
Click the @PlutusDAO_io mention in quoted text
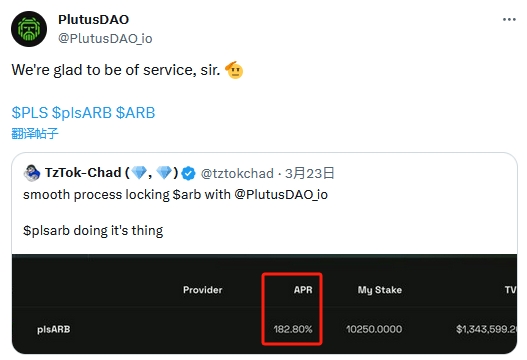[281, 195]
